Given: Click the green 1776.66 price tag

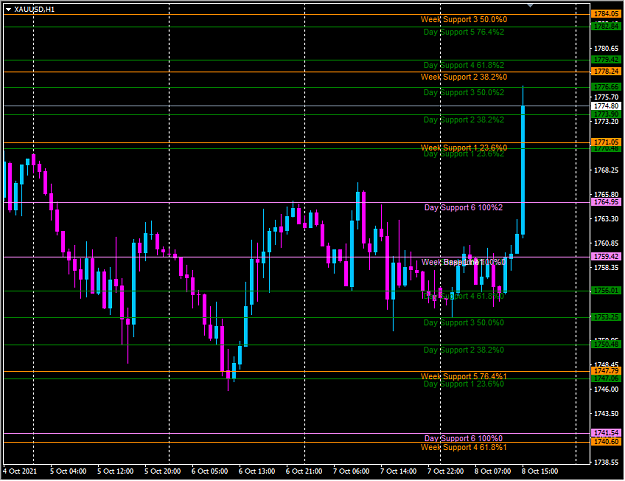Looking at the screenshot, I should [x=606, y=87].
